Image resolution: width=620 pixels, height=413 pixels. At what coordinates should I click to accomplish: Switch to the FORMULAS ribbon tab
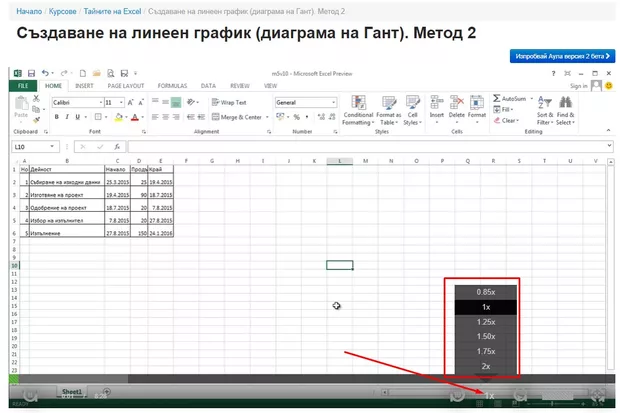(172, 86)
